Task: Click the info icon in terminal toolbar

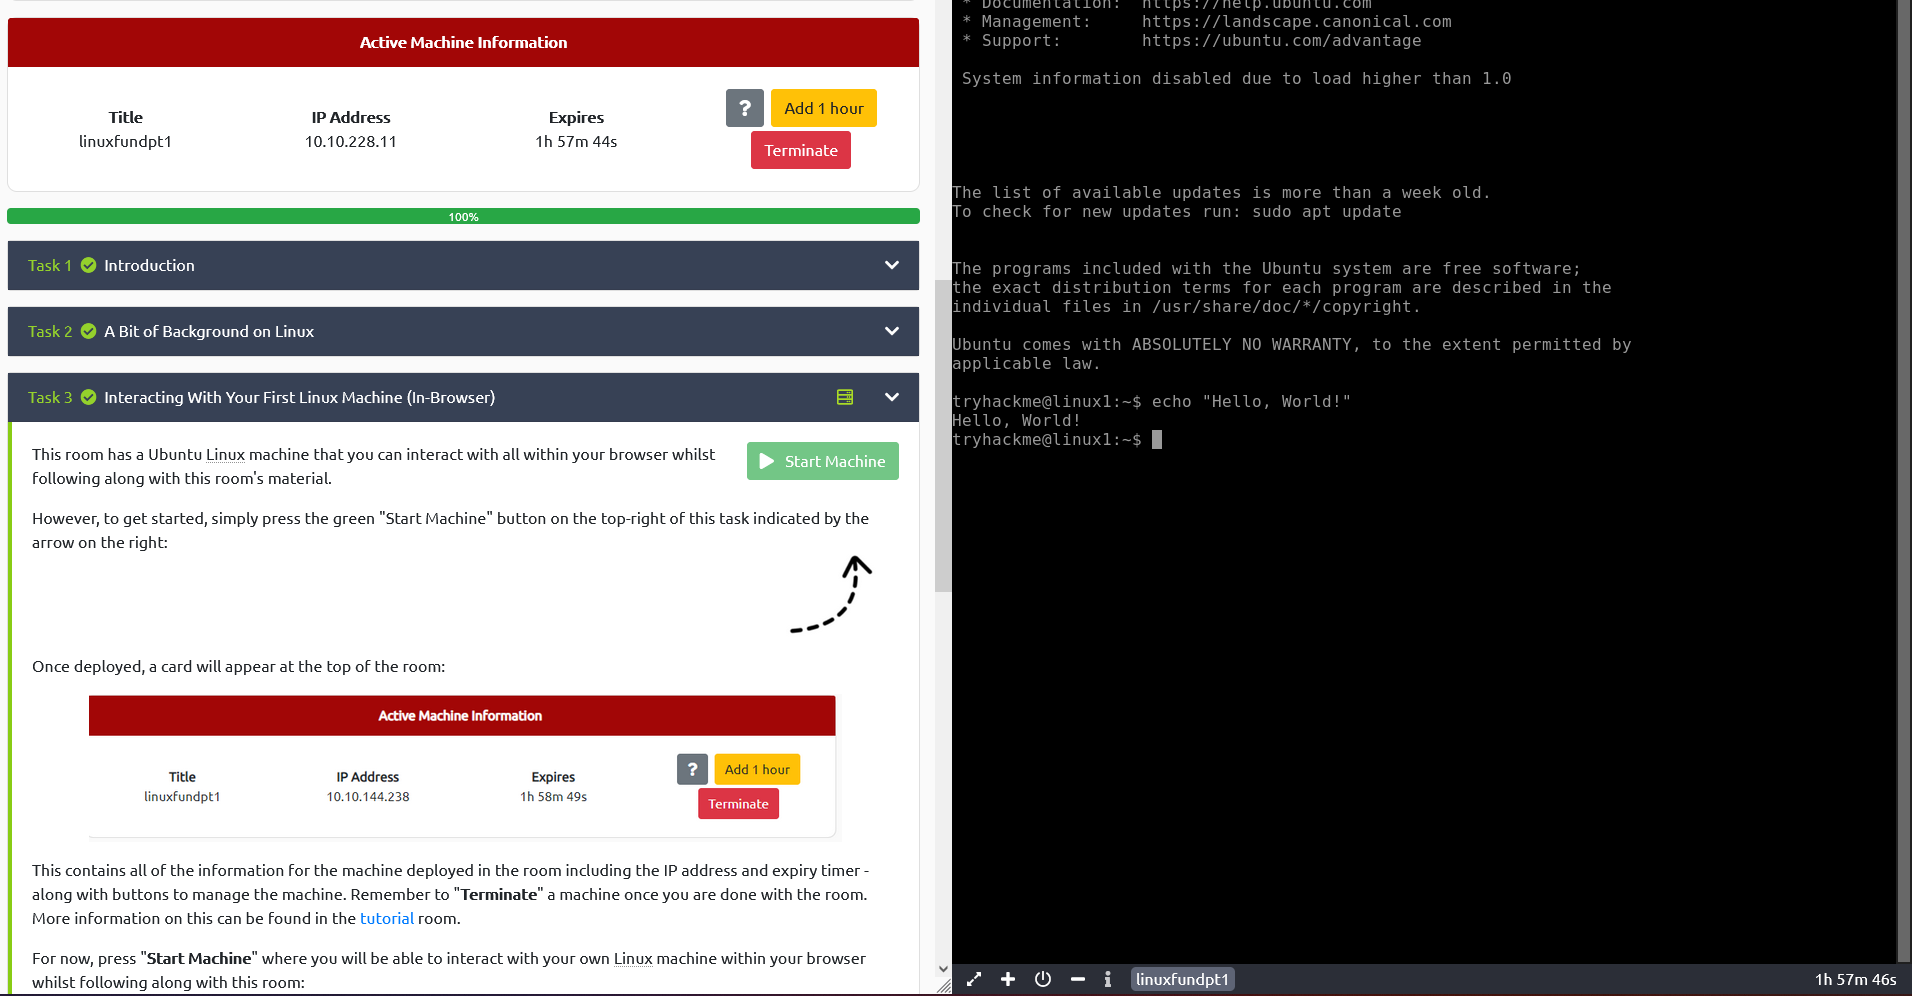Action: (1107, 979)
